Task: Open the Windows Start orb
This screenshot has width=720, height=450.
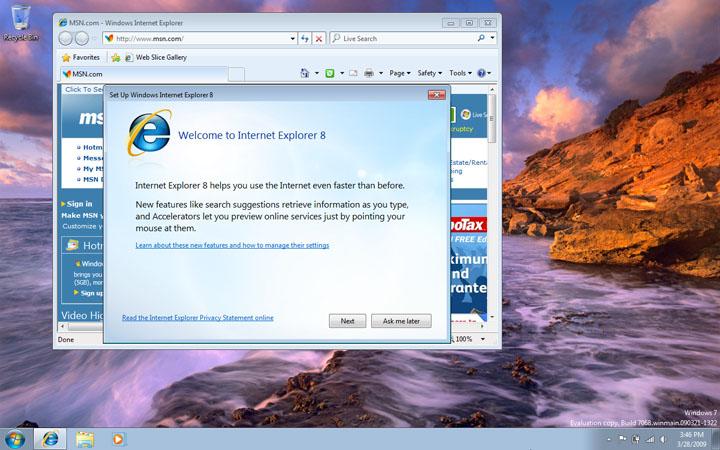Action: click(15, 440)
